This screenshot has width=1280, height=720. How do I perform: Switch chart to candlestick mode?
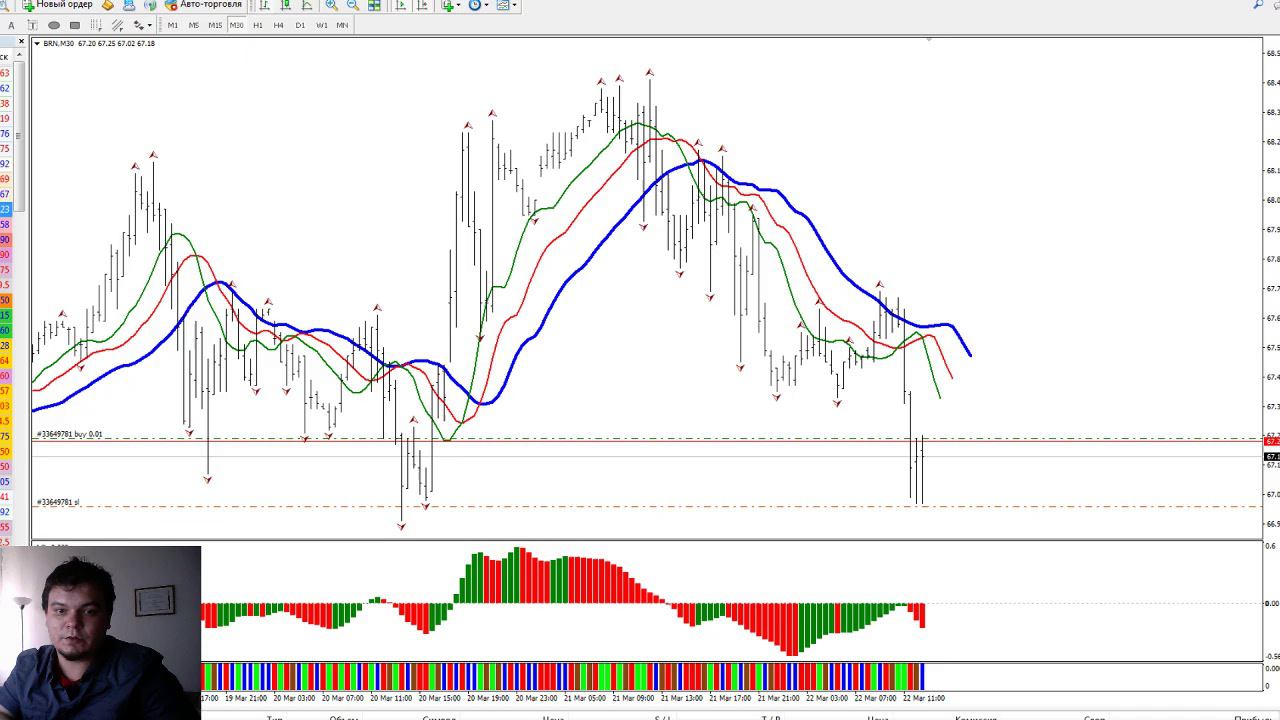click(286, 5)
